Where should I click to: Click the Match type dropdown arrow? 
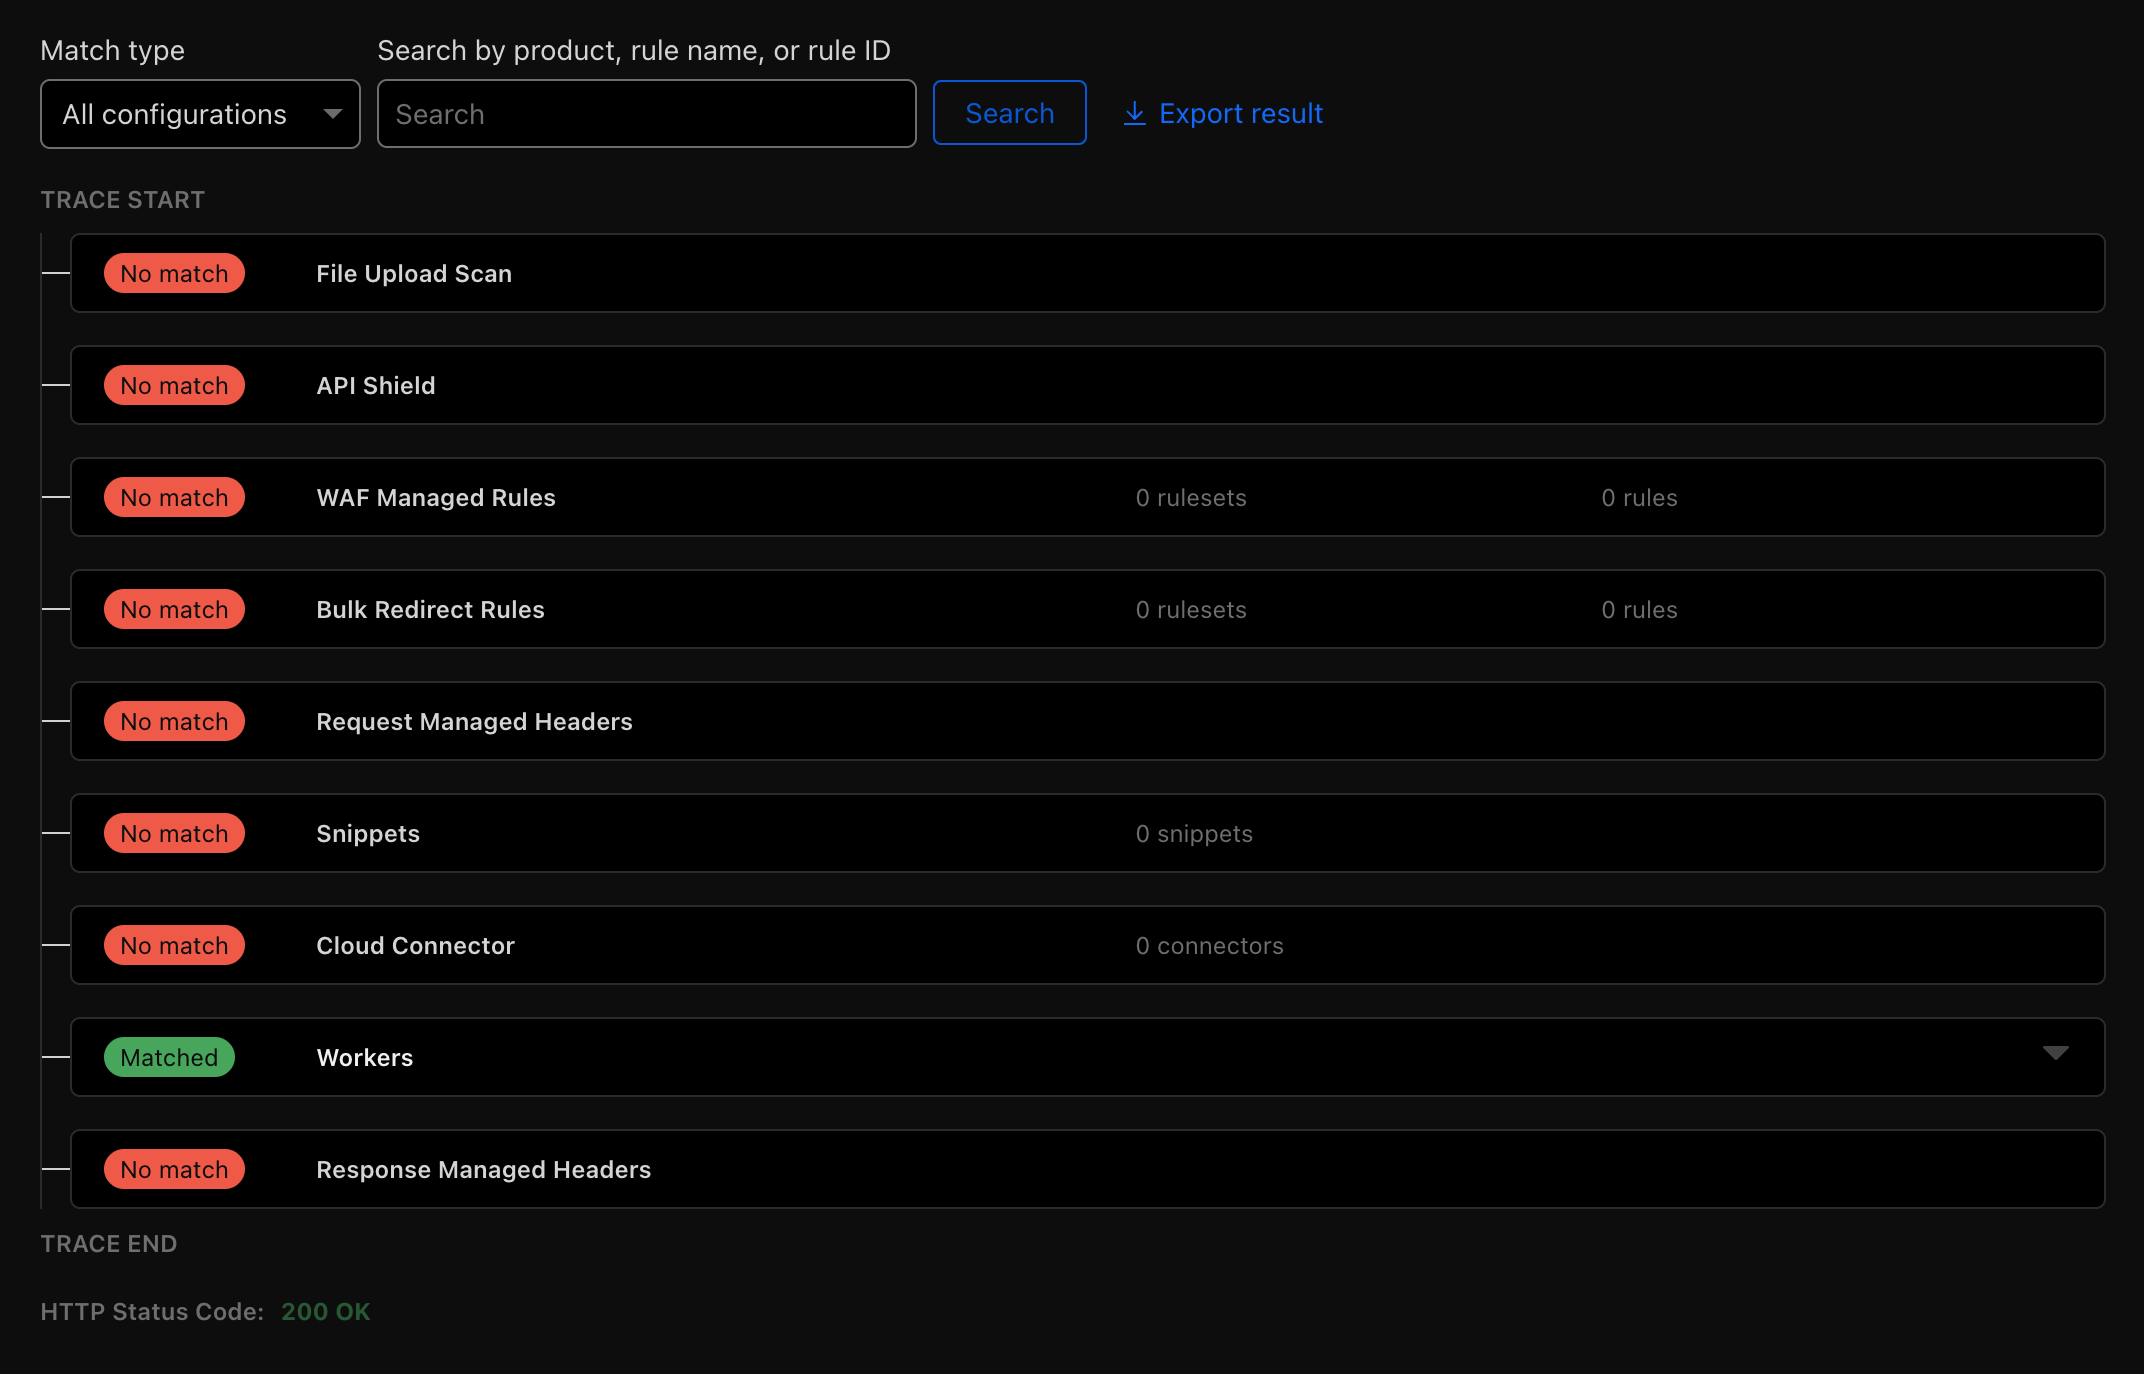(333, 114)
